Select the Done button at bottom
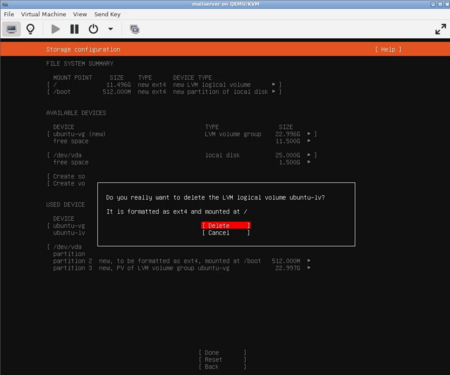The height and width of the screenshot is (375, 450). pyautogui.click(x=222, y=353)
